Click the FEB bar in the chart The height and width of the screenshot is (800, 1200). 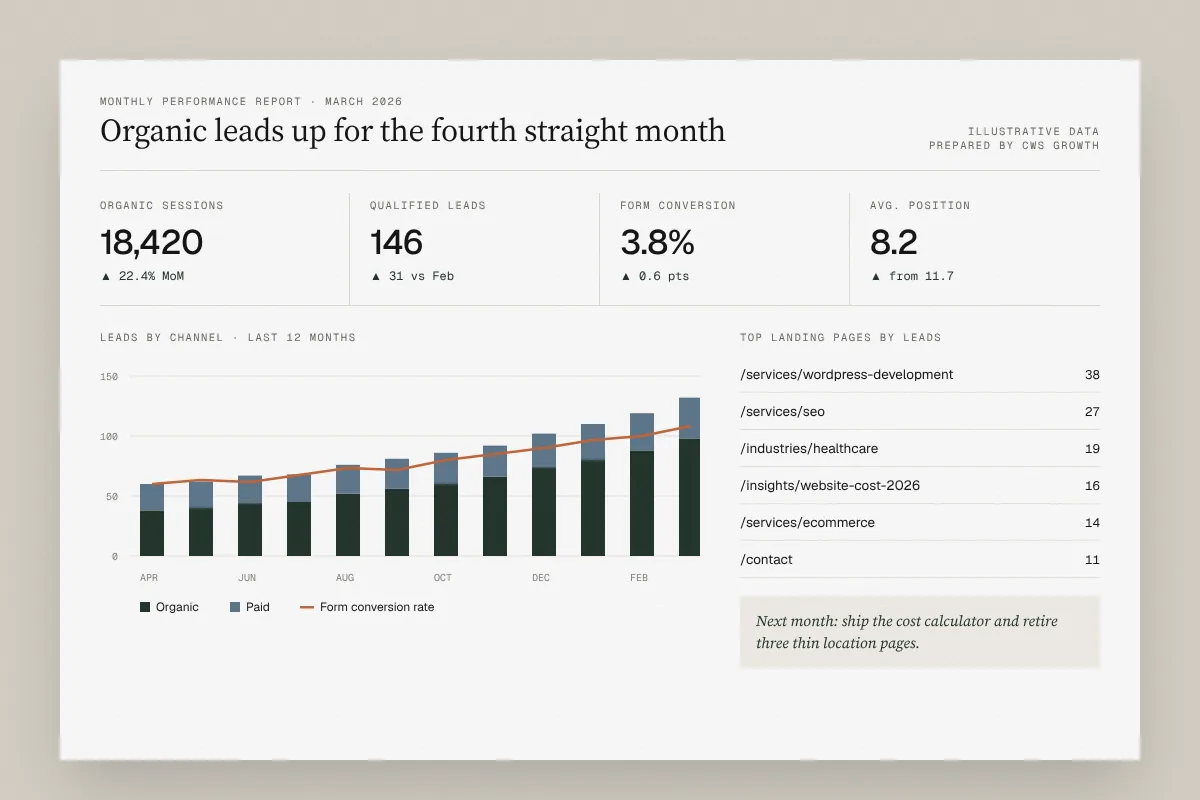pyautogui.click(x=642, y=485)
